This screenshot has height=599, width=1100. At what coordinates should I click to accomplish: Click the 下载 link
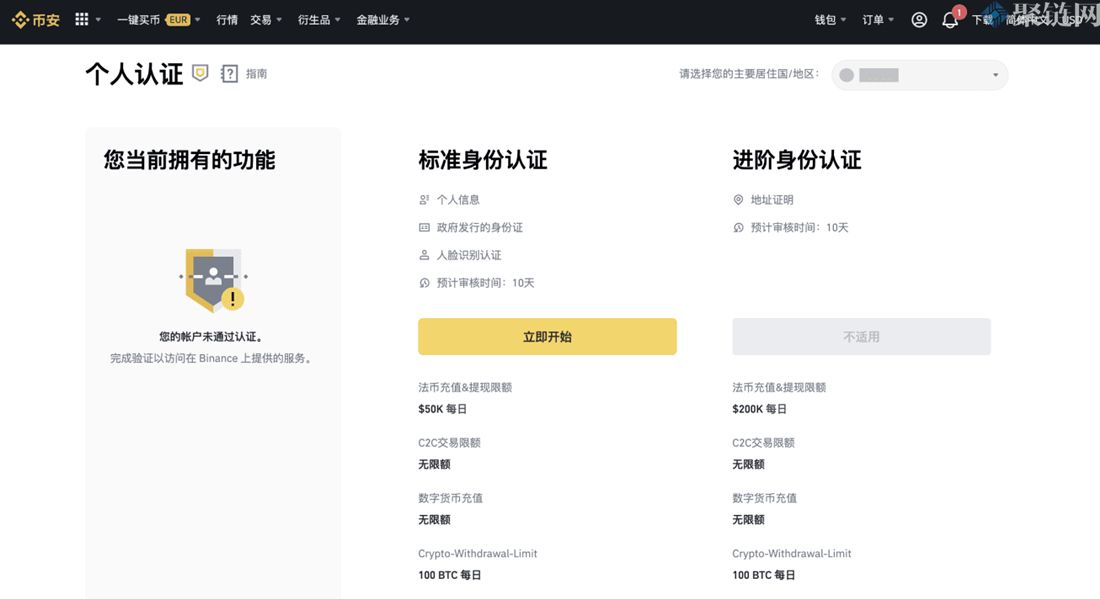pos(983,20)
